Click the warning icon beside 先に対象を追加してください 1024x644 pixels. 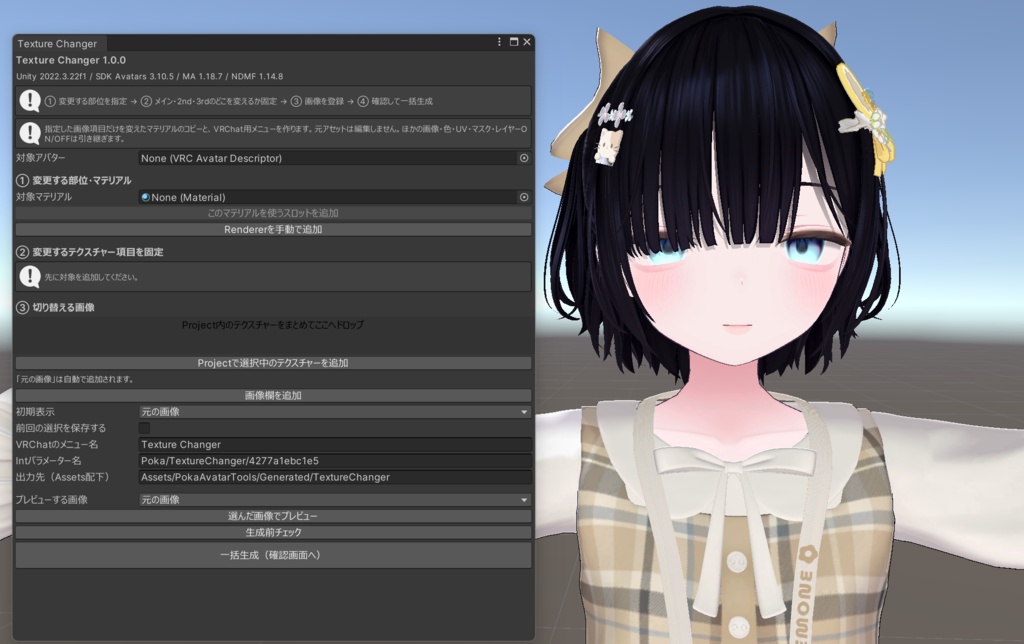(30, 276)
